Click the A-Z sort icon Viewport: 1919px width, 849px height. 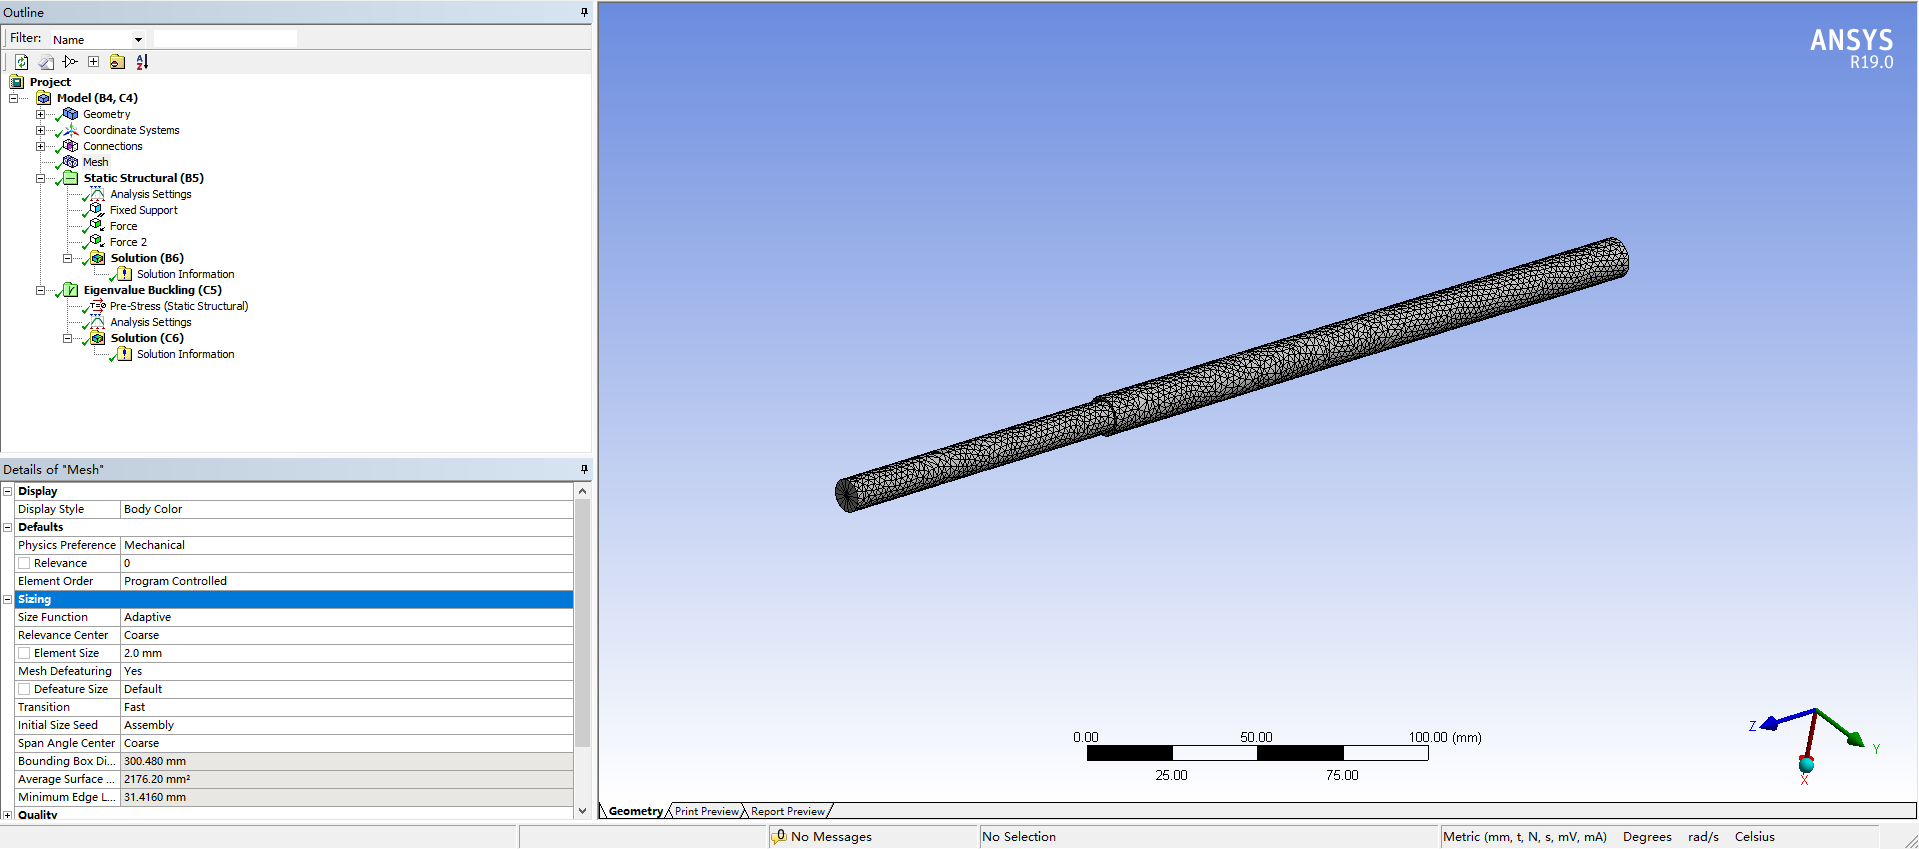142,62
